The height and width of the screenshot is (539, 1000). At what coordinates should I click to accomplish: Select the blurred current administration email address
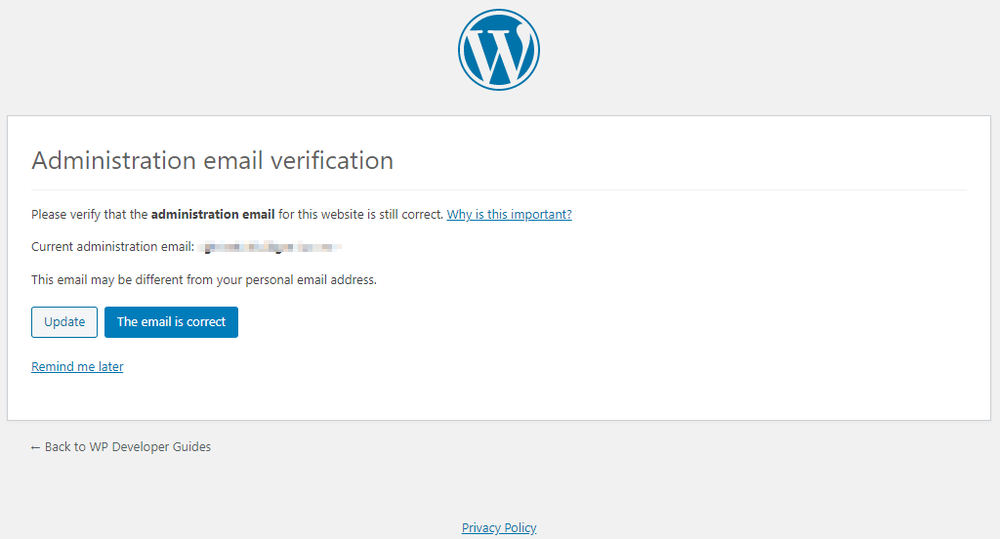click(270, 247)
